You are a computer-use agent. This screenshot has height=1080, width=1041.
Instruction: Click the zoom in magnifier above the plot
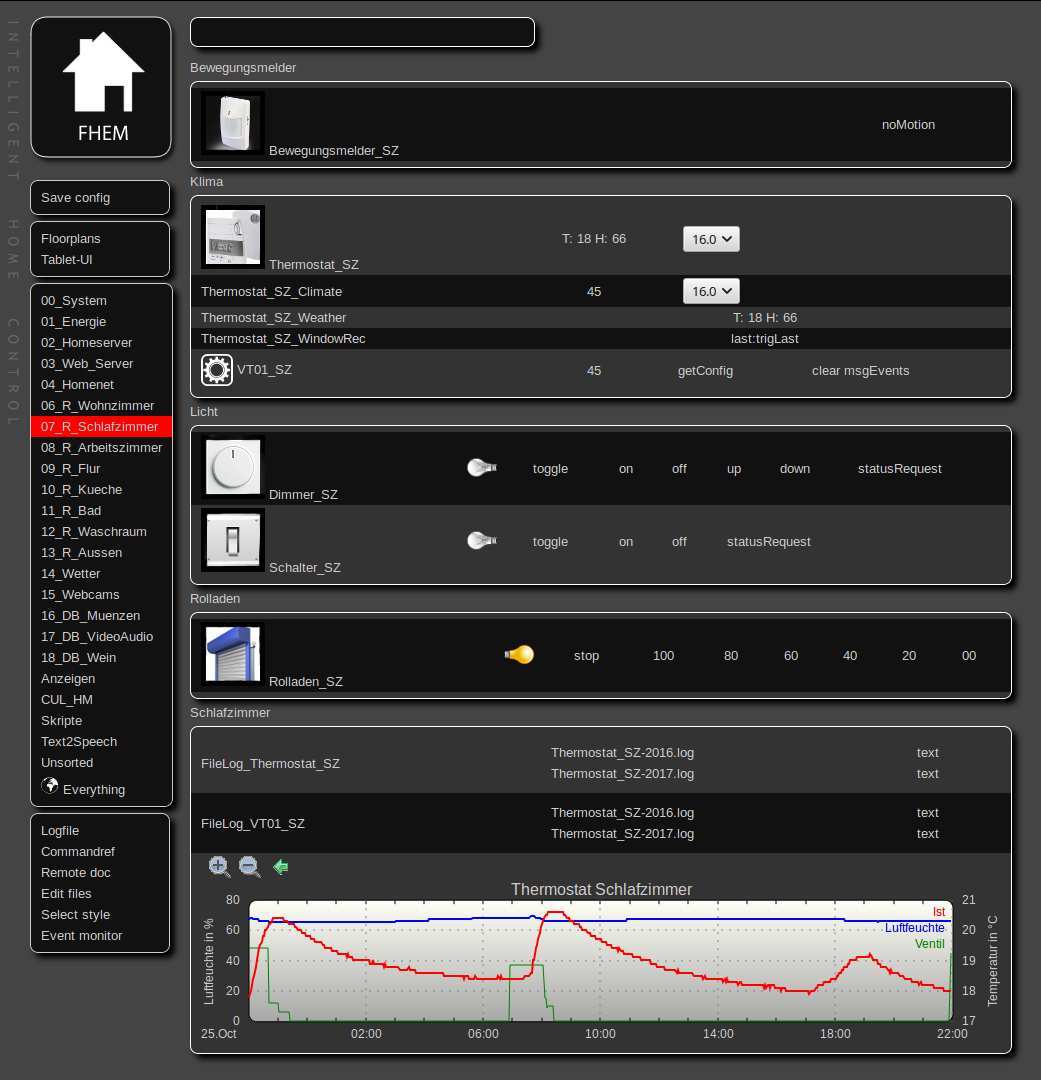219,867
